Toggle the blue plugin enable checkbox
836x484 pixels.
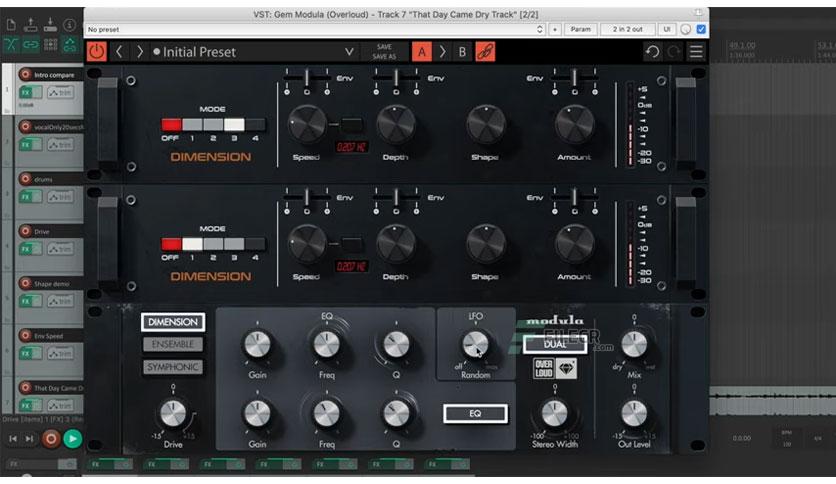[x=701, y=29]
